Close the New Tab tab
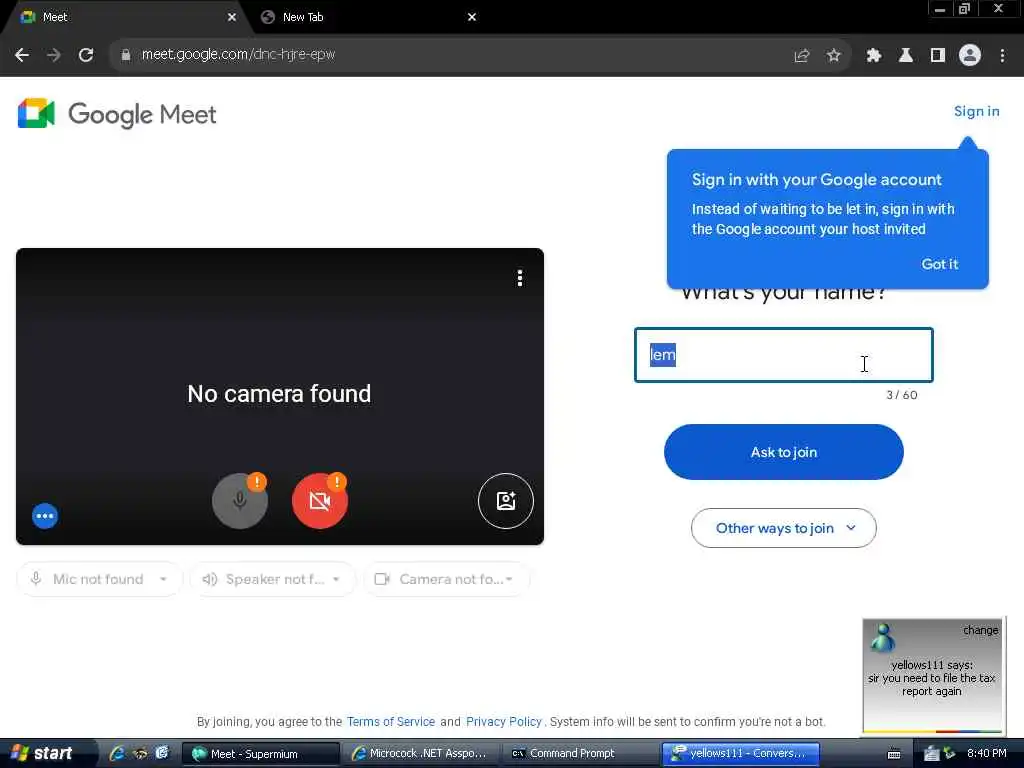Image resolution: width=1024 pixels, height=768 pixels. [472, 17]
